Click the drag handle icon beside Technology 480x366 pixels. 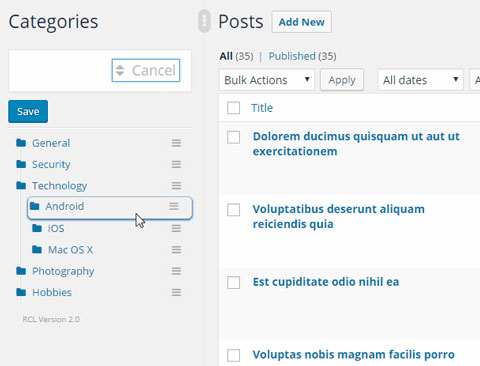point(176,186)
